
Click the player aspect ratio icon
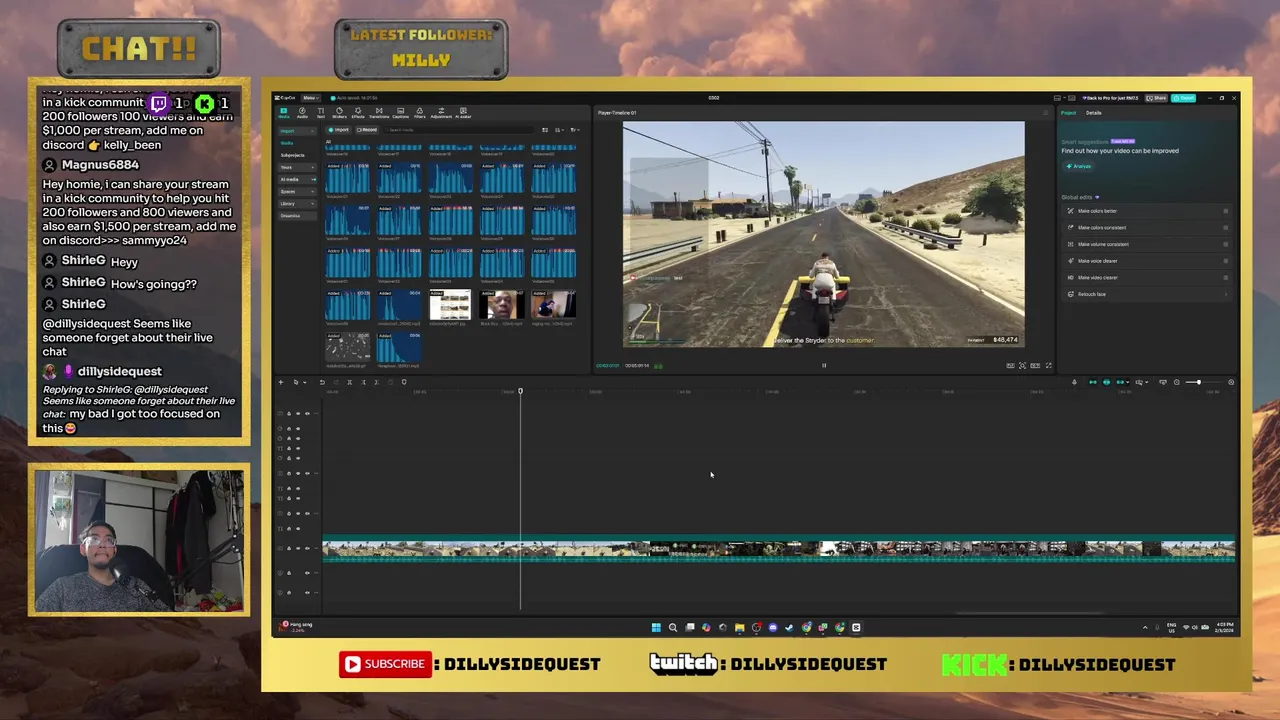(1035, 365)
